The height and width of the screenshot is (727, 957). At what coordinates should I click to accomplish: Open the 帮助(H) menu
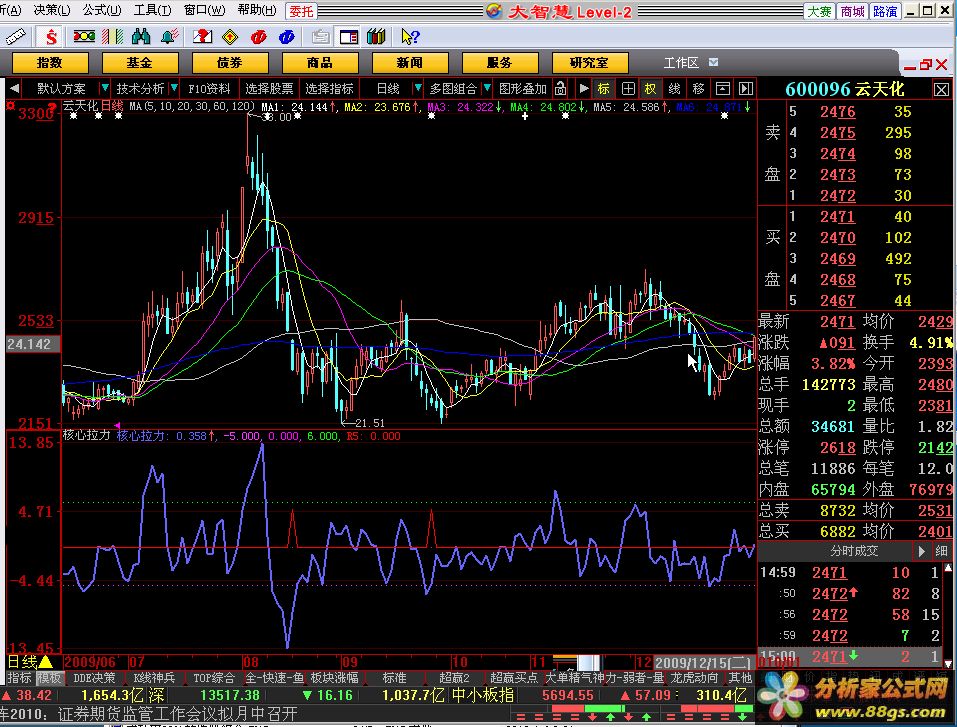[x=257, y=10]
